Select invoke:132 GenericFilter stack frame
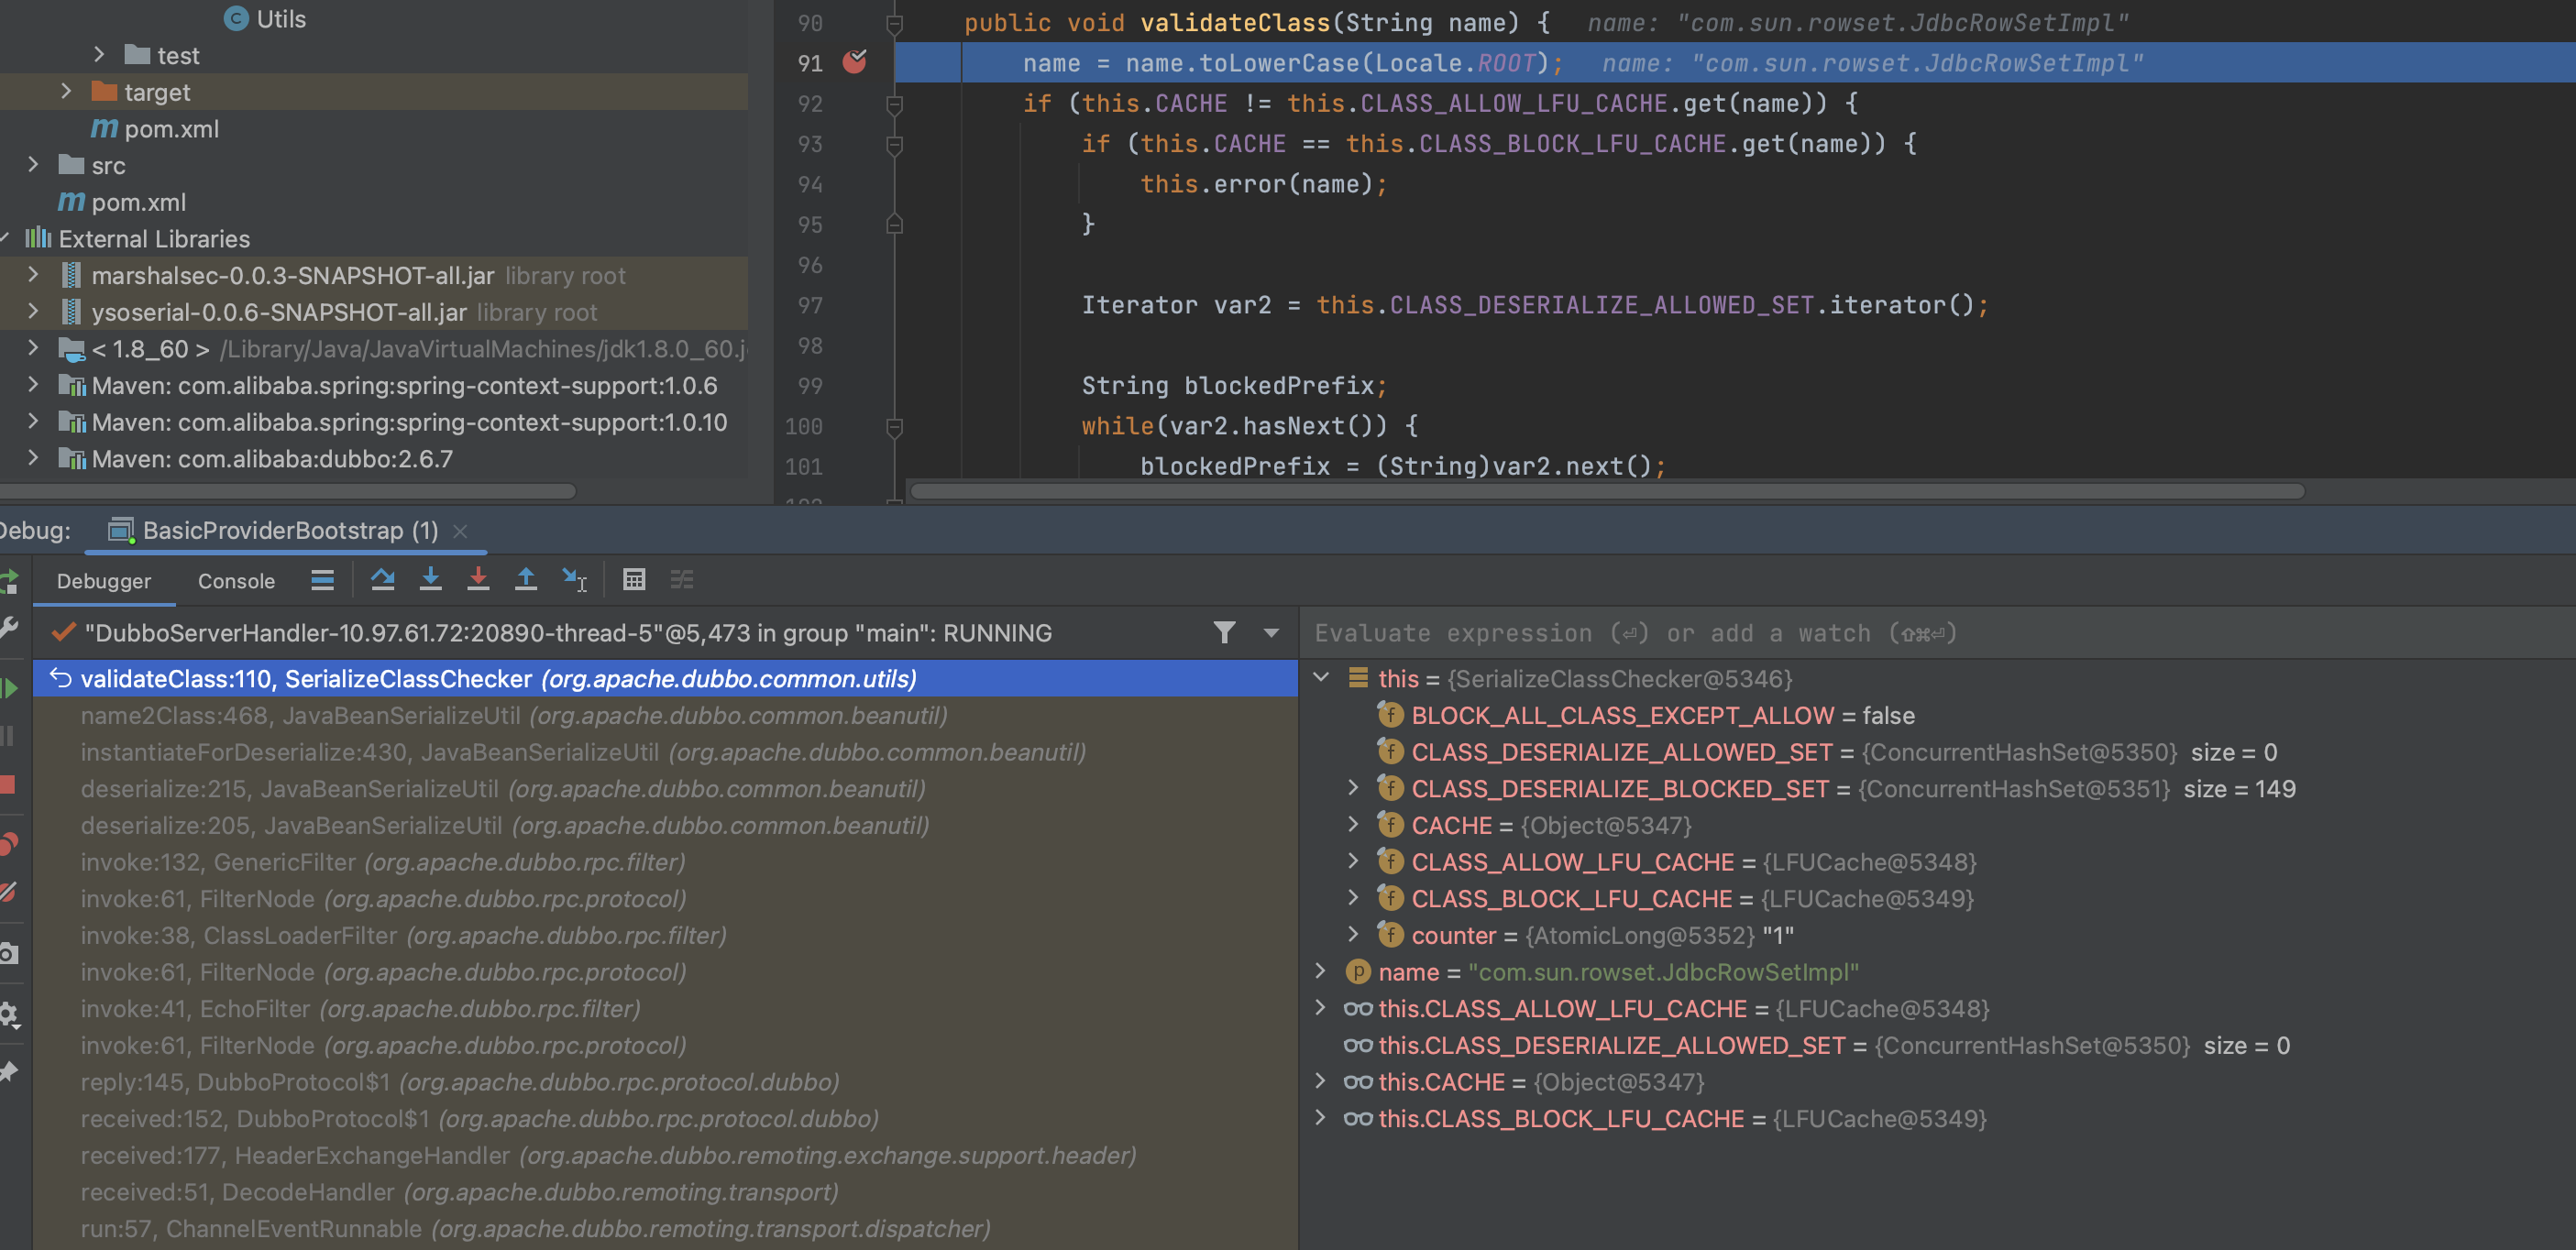Screen dimensions: 2576x1250 (x=665, y=862)
